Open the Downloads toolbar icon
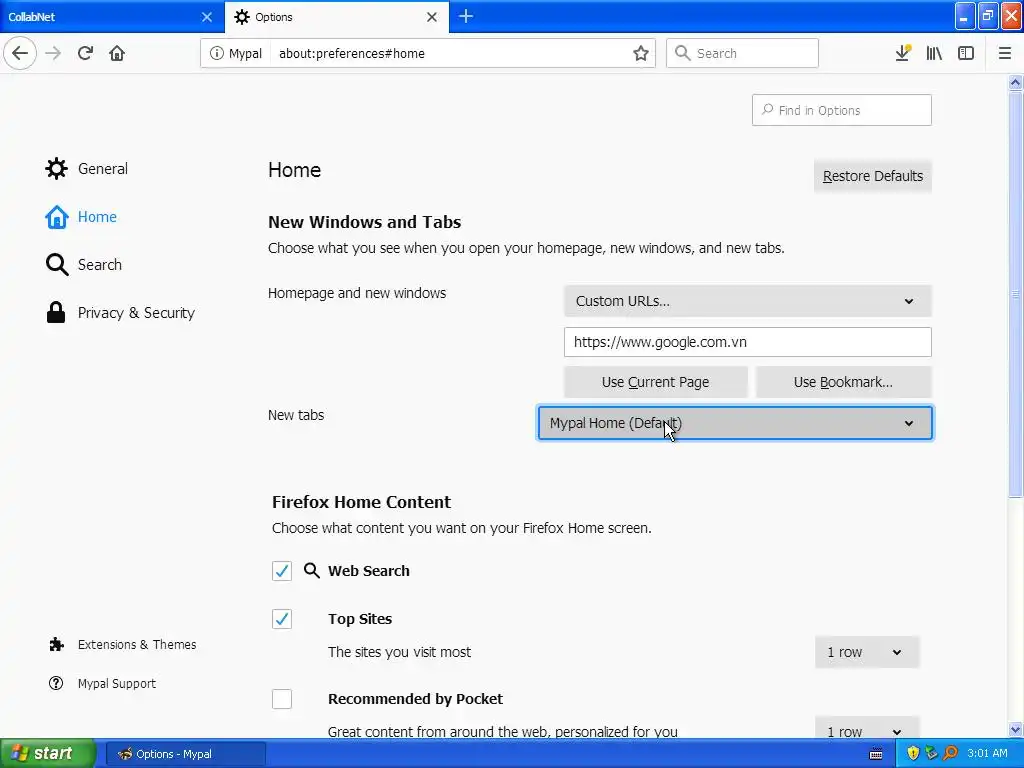 (903, 53)
